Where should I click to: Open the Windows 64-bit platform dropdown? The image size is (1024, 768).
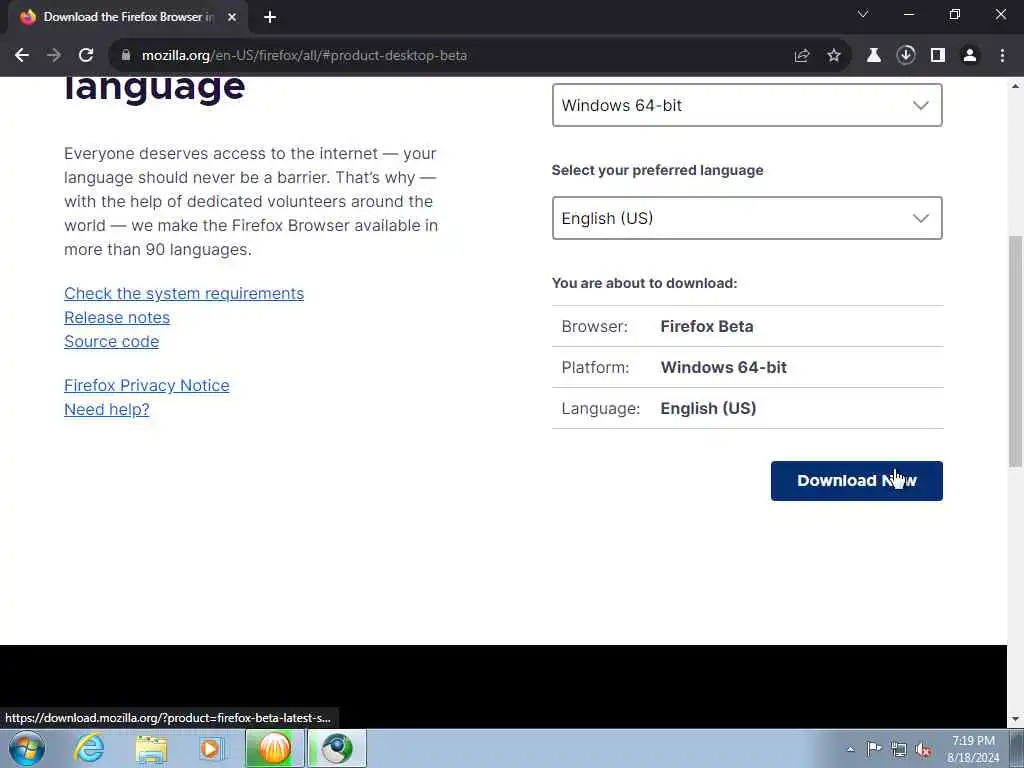click(x=747, y=105)
